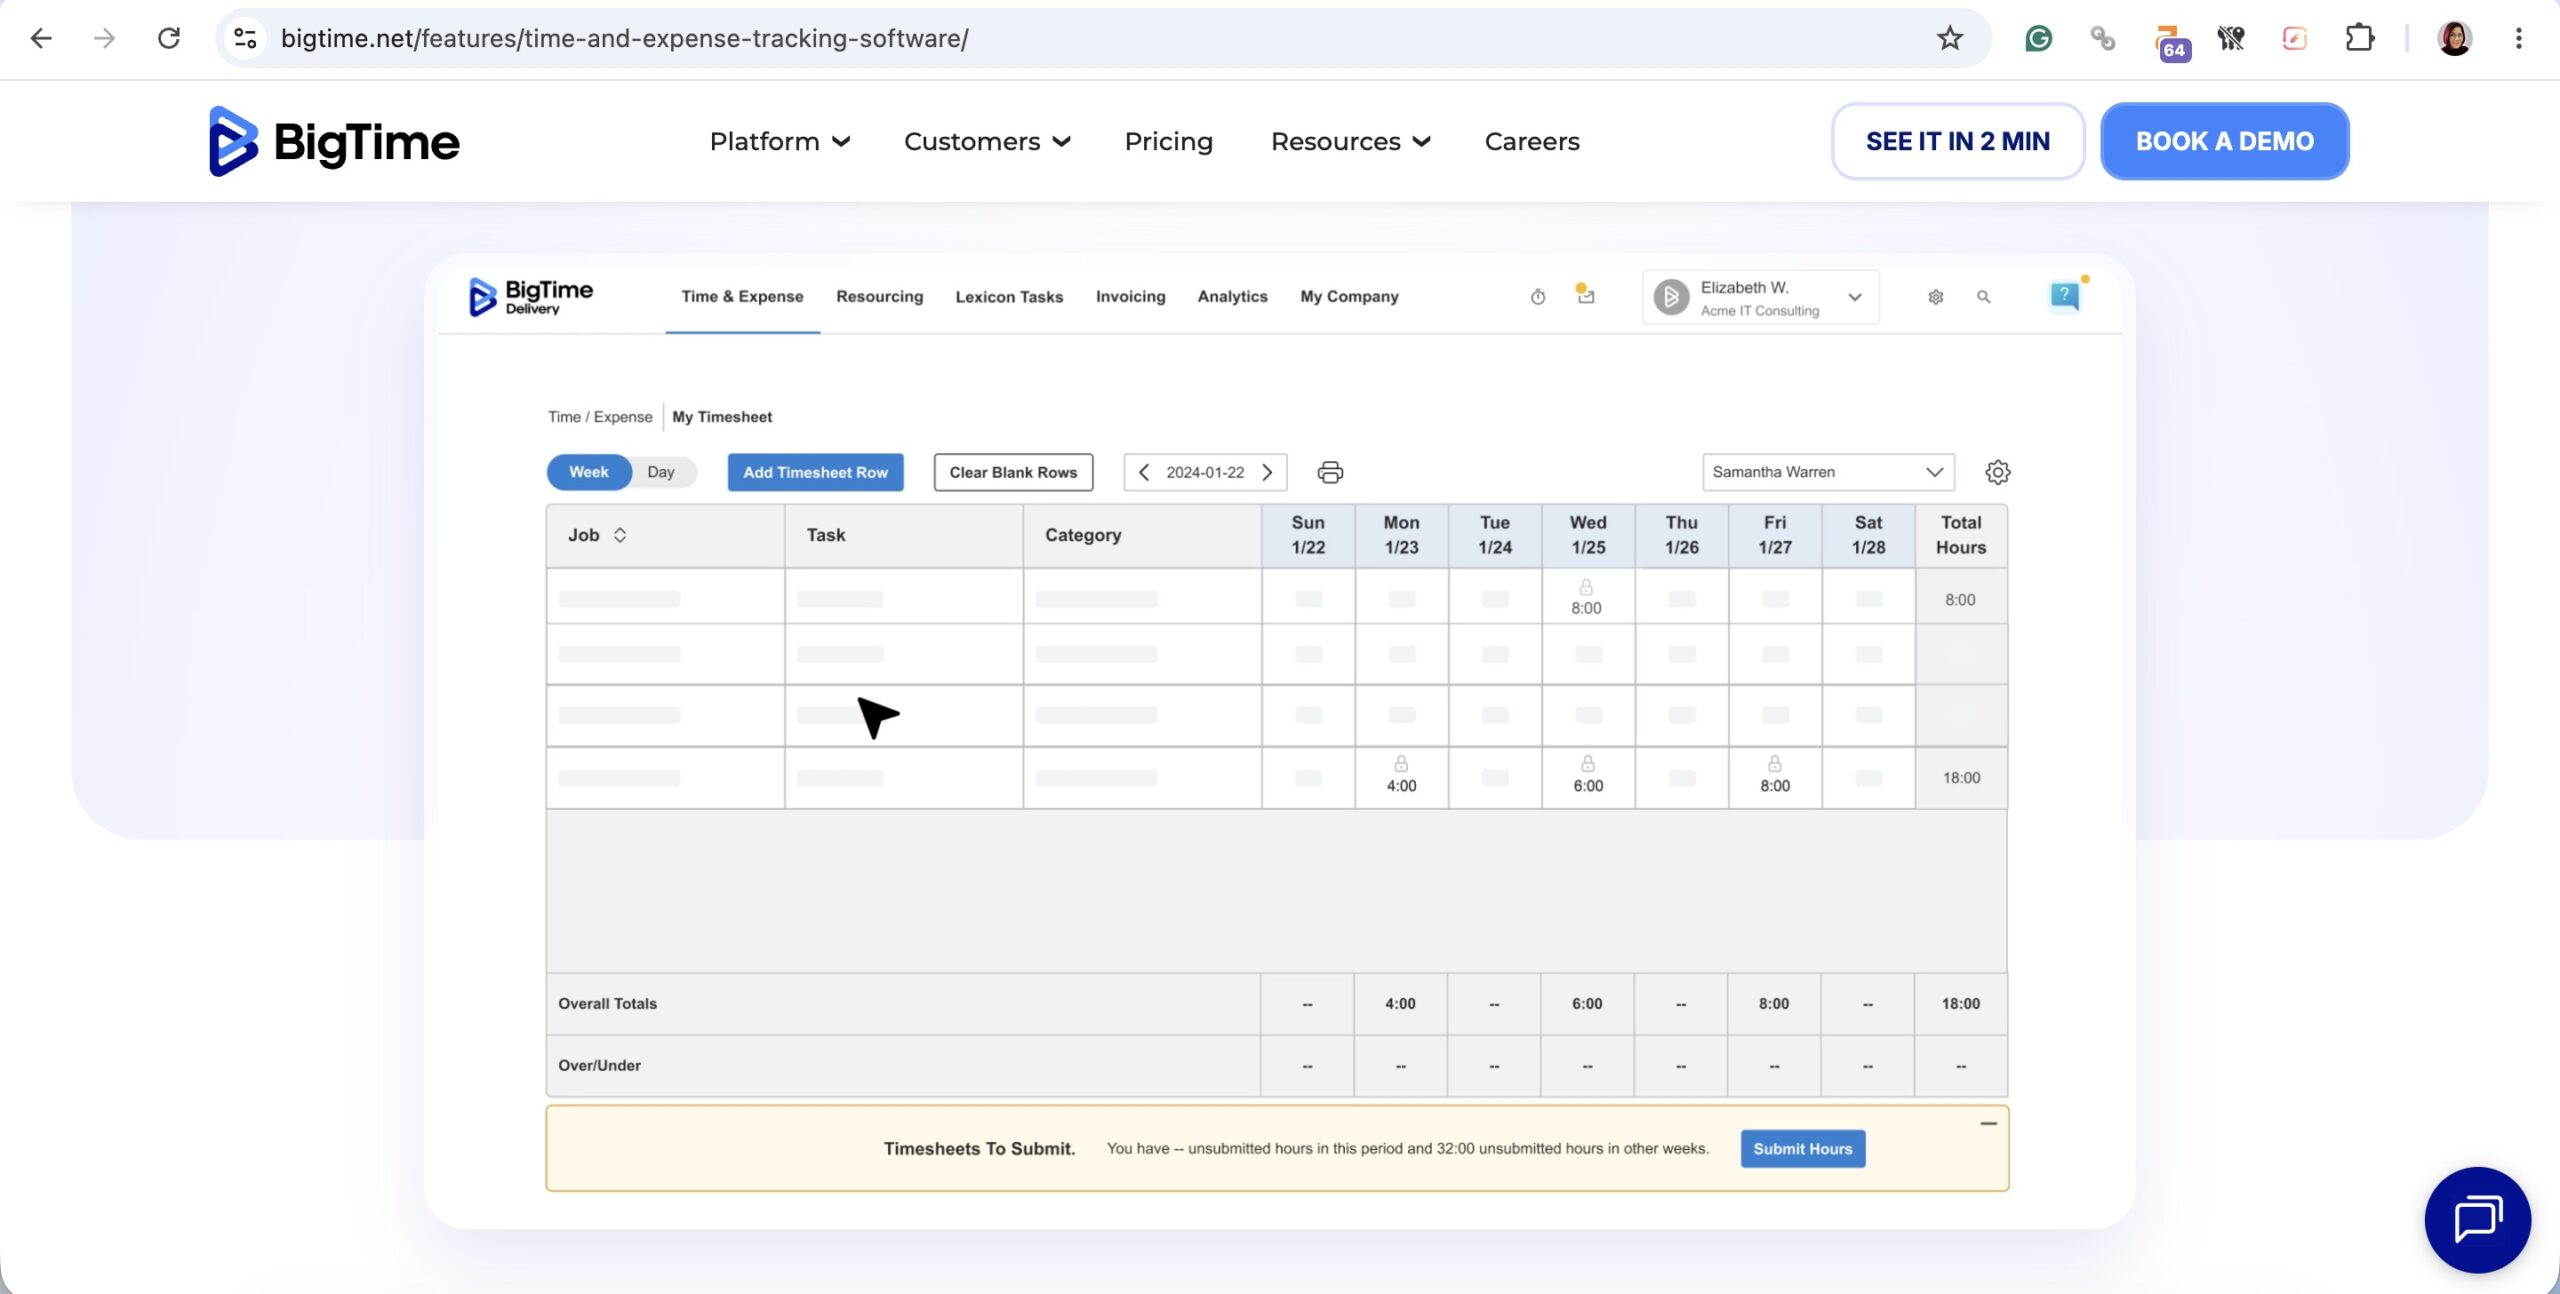Open timesheet settings gear beside Samantha Warren
Image resolution: width=2560 pixels, height=1294 pixels.
[x=1998, y=472]
